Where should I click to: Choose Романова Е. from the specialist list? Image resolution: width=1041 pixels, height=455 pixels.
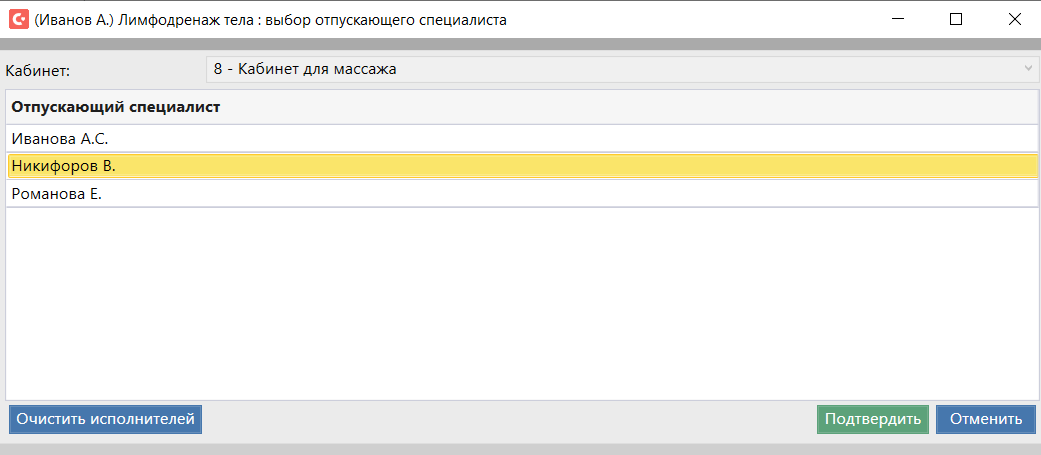coord(57,194)
